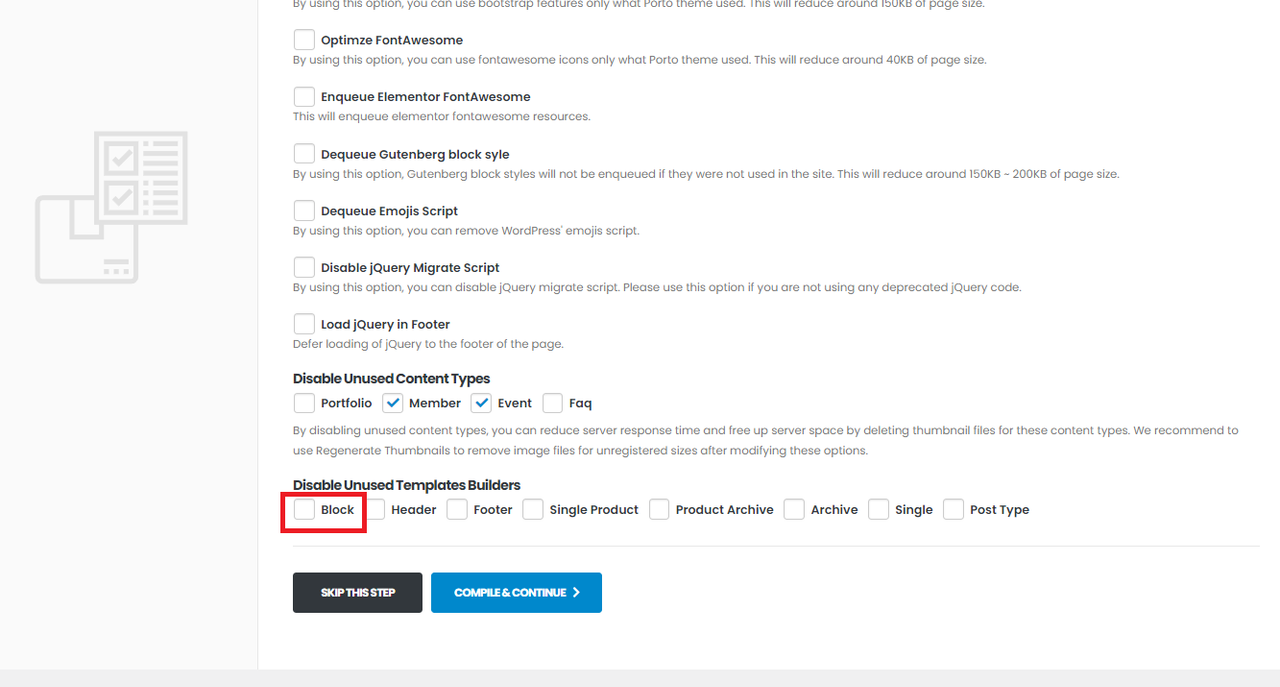Check the Block template builder box
The height and width of the screenshot is (687, 1280).
point(304,509)
